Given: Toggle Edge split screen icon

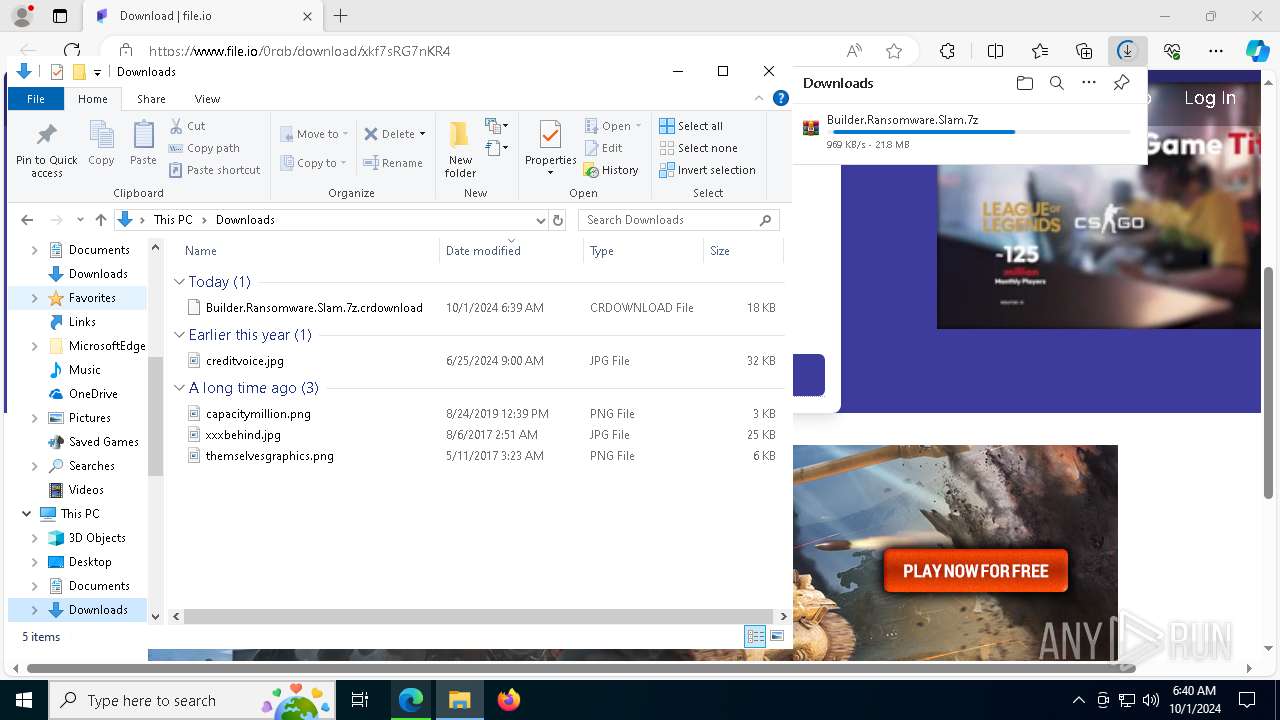Looking at the screenshot, I should (995, 51).
